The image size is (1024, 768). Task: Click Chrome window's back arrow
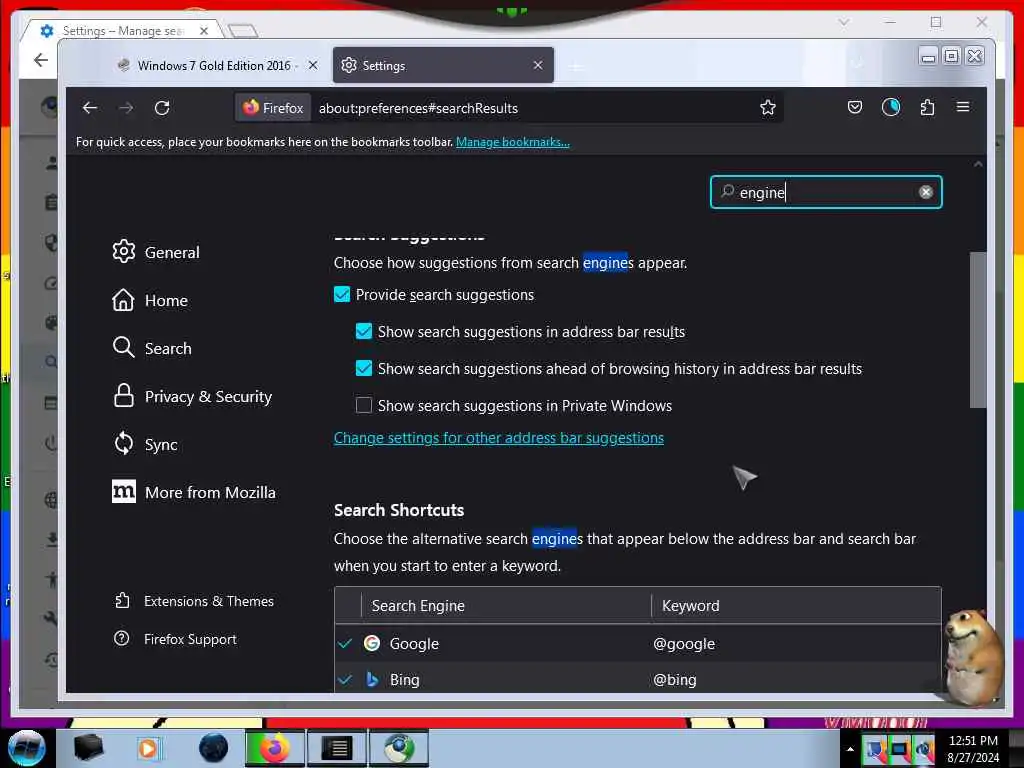[x=41, y=60]
